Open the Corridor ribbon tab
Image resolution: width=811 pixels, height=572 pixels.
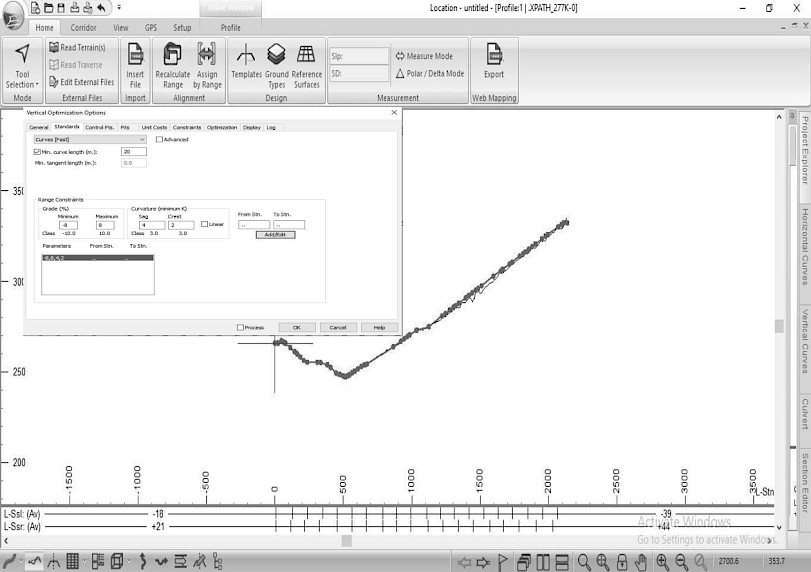point(84,28)
